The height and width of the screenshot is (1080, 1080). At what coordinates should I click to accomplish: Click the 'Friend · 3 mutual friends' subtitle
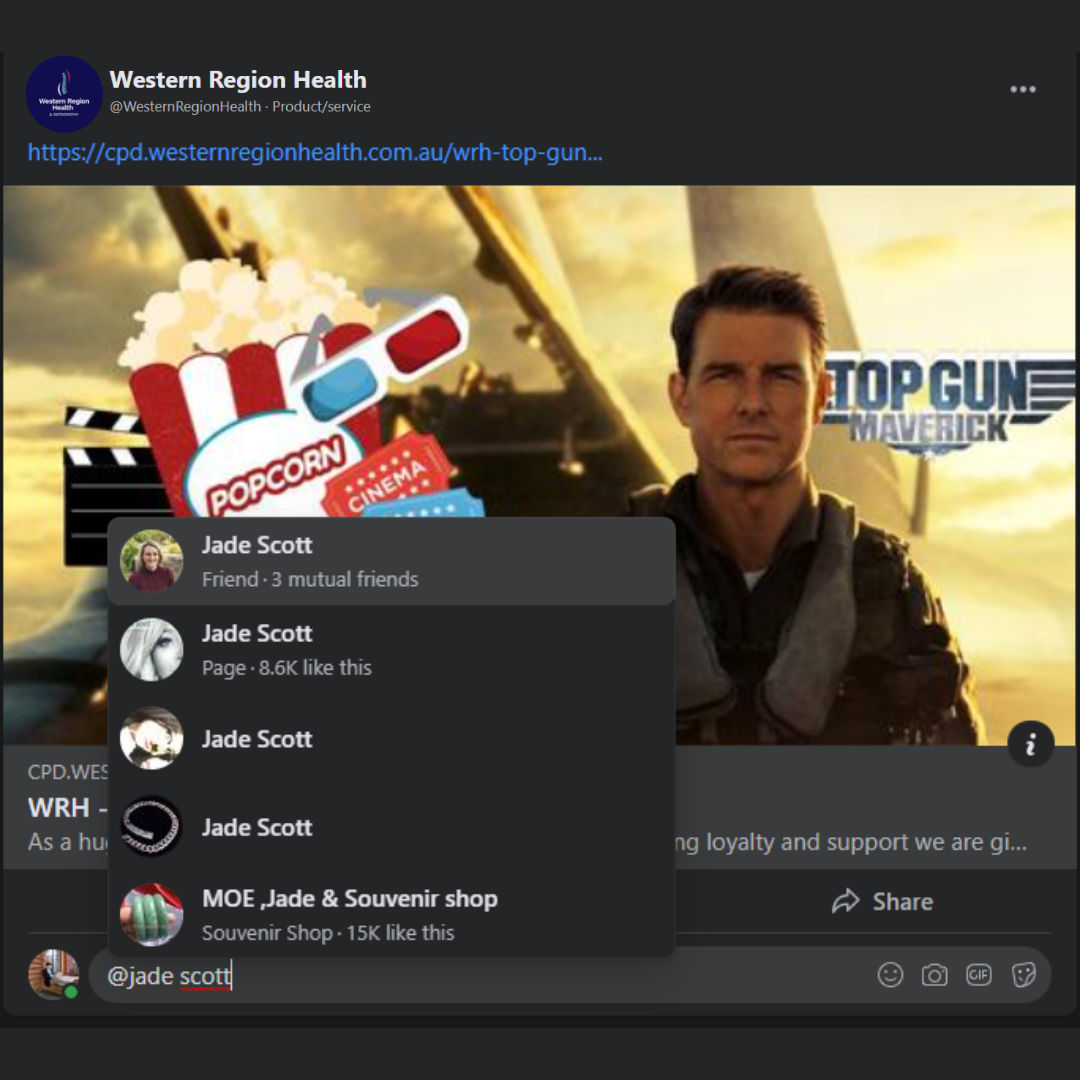tap(310, 579)
